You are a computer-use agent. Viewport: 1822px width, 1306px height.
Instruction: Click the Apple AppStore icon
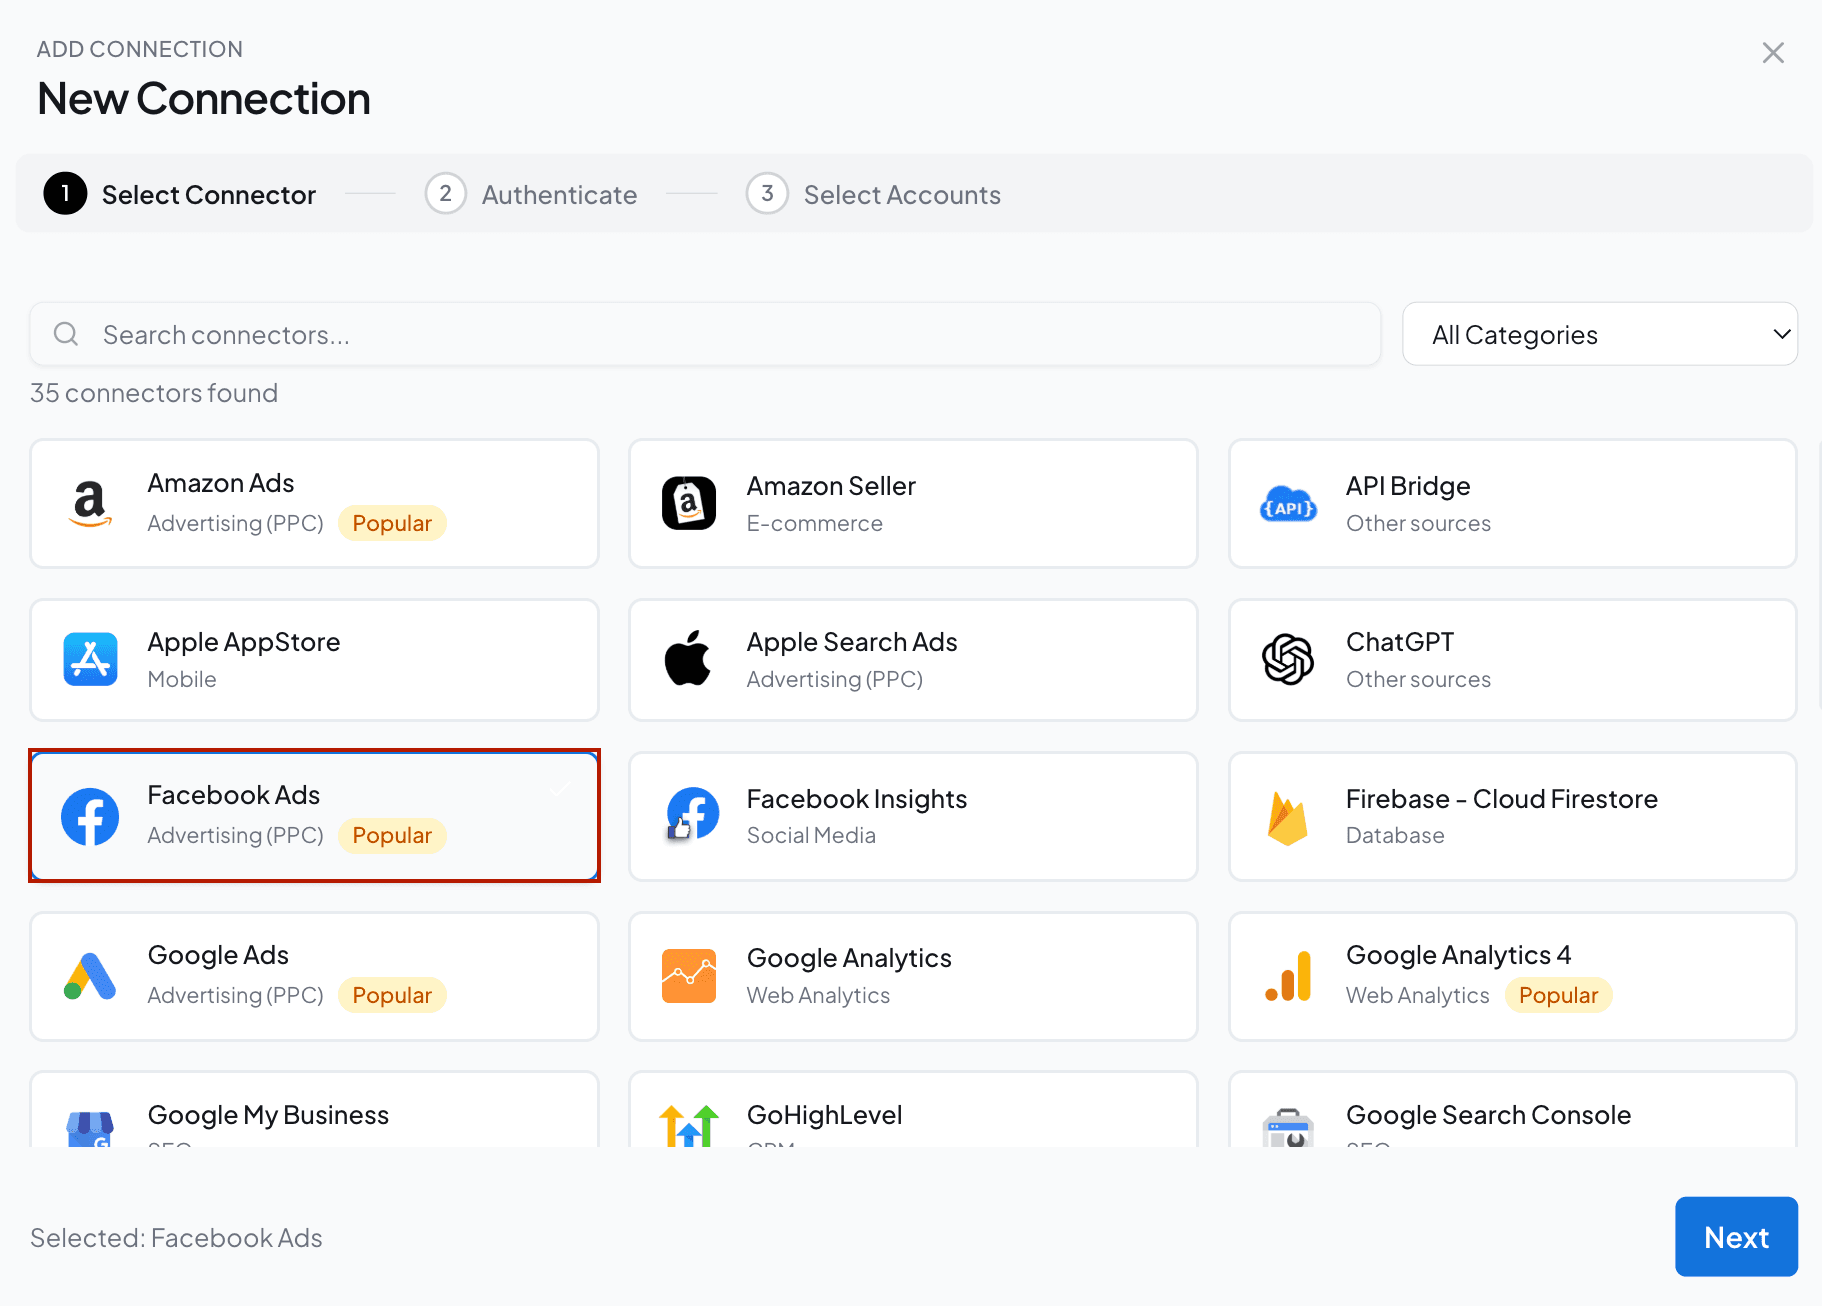(90, 659)
